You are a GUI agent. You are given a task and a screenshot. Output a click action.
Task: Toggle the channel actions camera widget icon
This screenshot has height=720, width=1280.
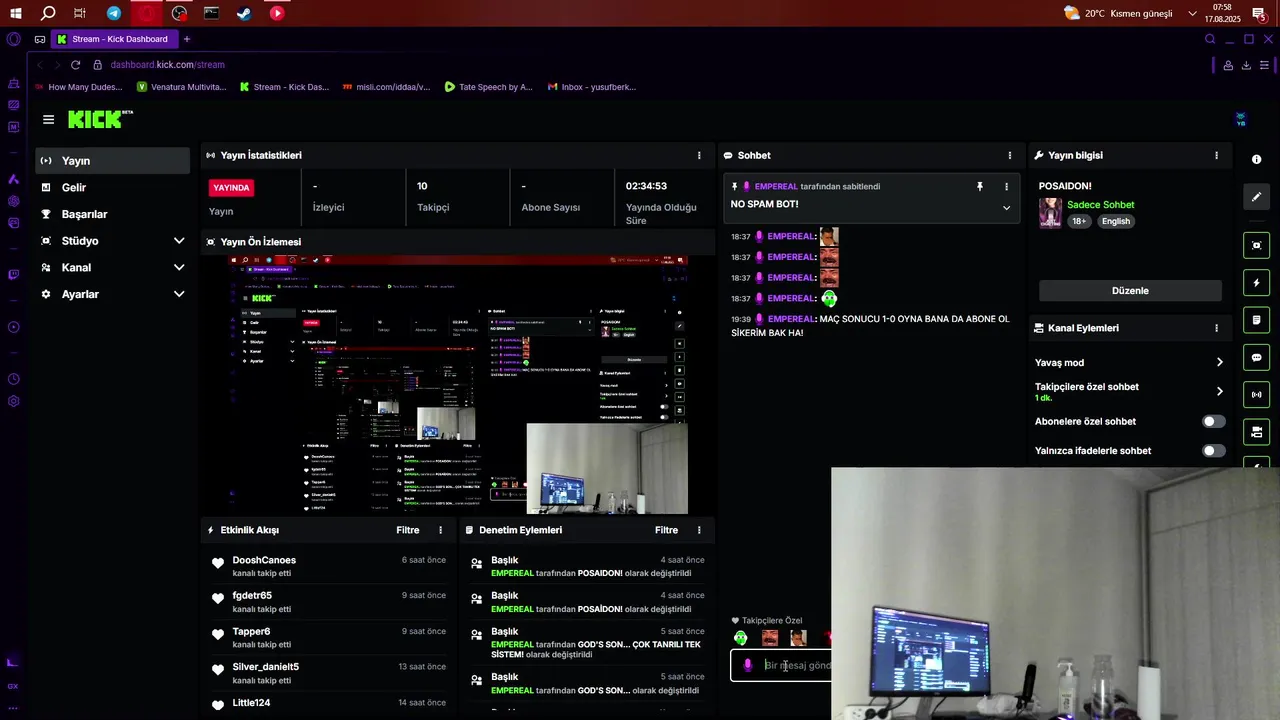1256,432
